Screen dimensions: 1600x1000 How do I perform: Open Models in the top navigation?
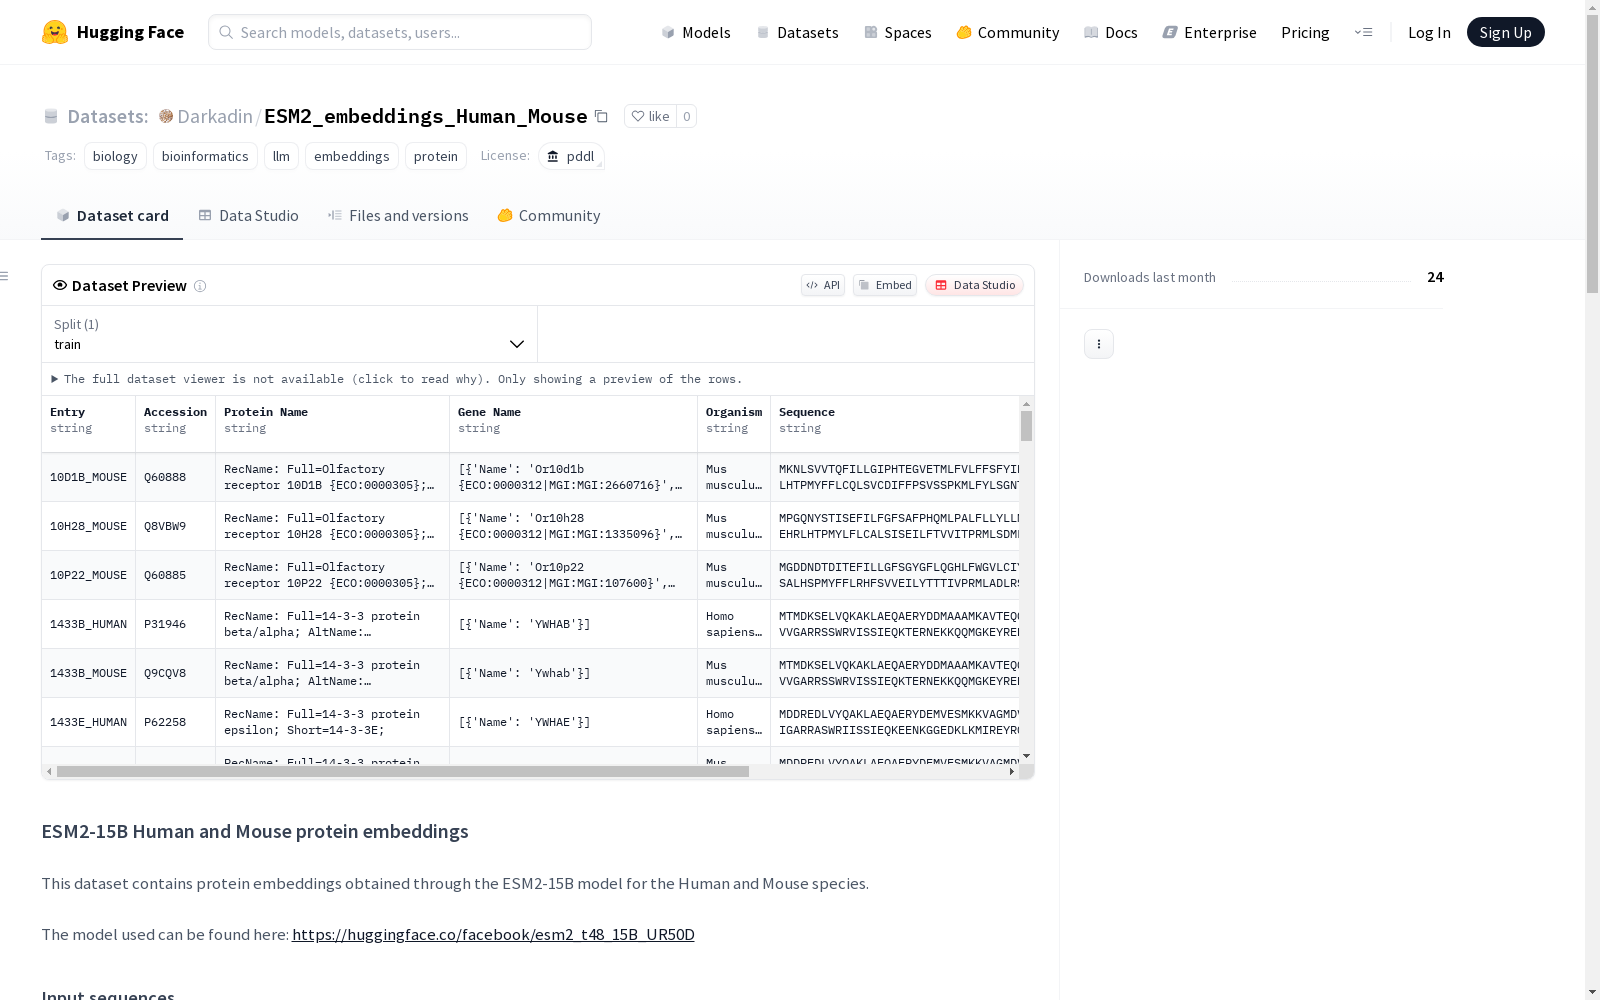tap(696, 32)
